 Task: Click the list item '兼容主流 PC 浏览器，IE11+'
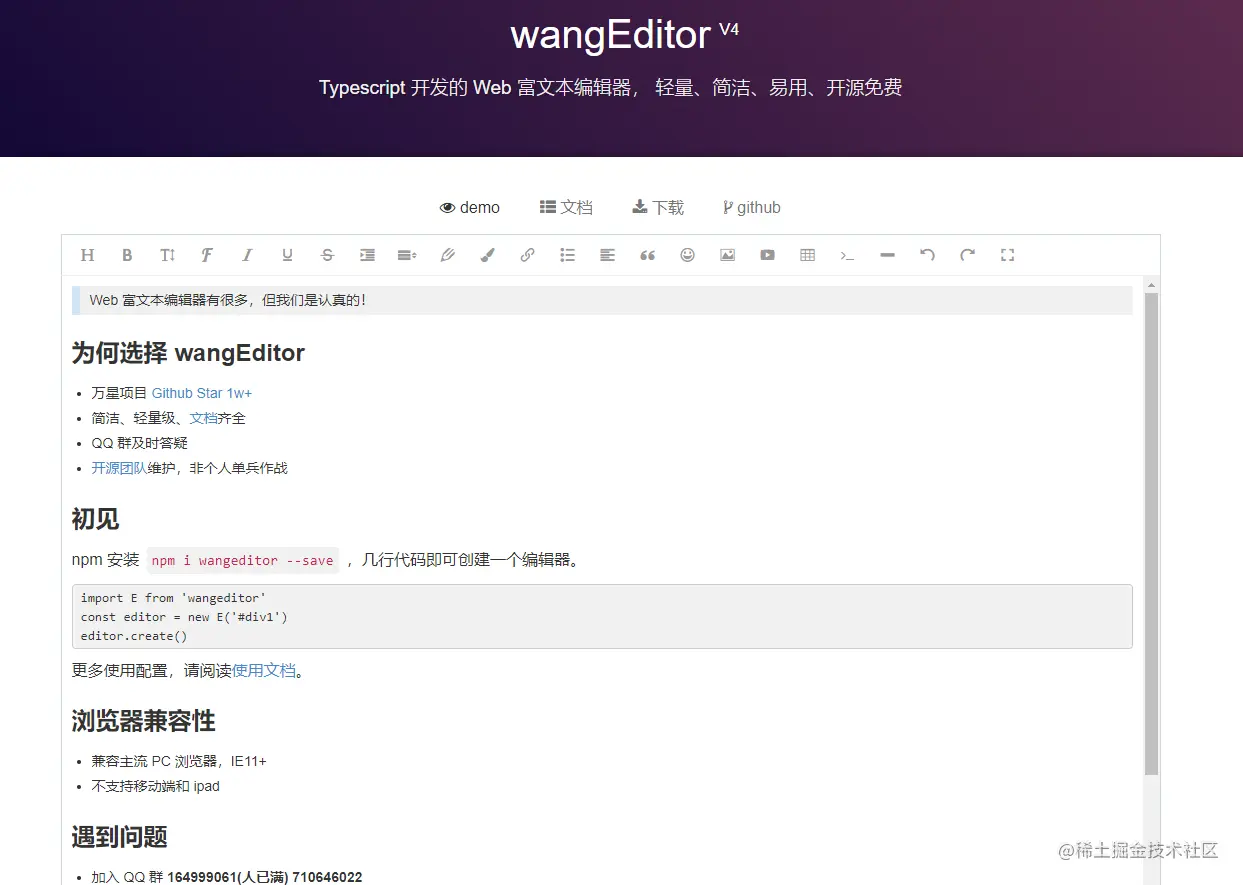pyautogui.click(x=179, y=761)
